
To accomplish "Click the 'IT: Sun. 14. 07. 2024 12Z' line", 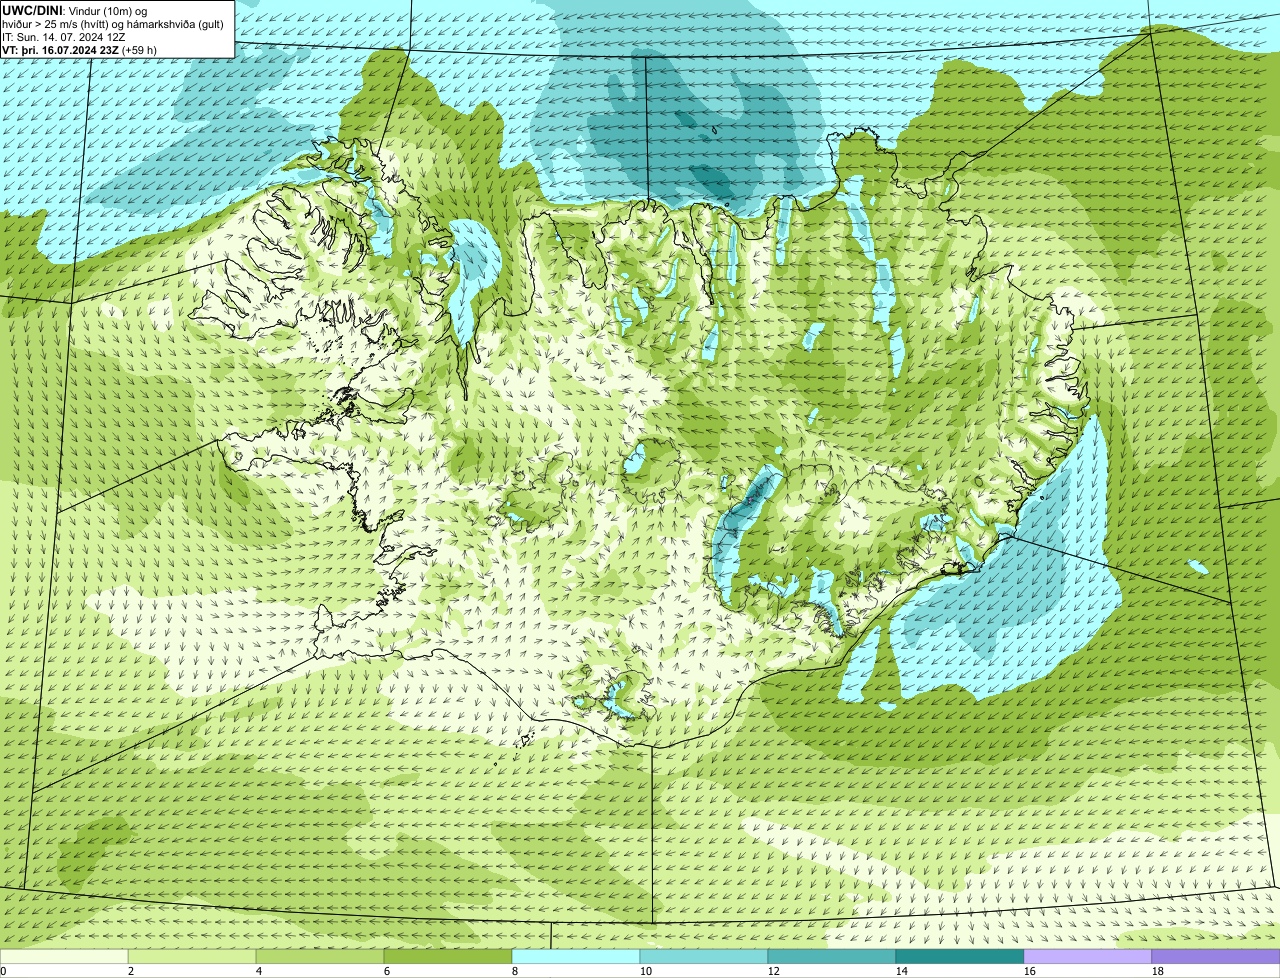I will pyautogui.click(x=64, y=37).
